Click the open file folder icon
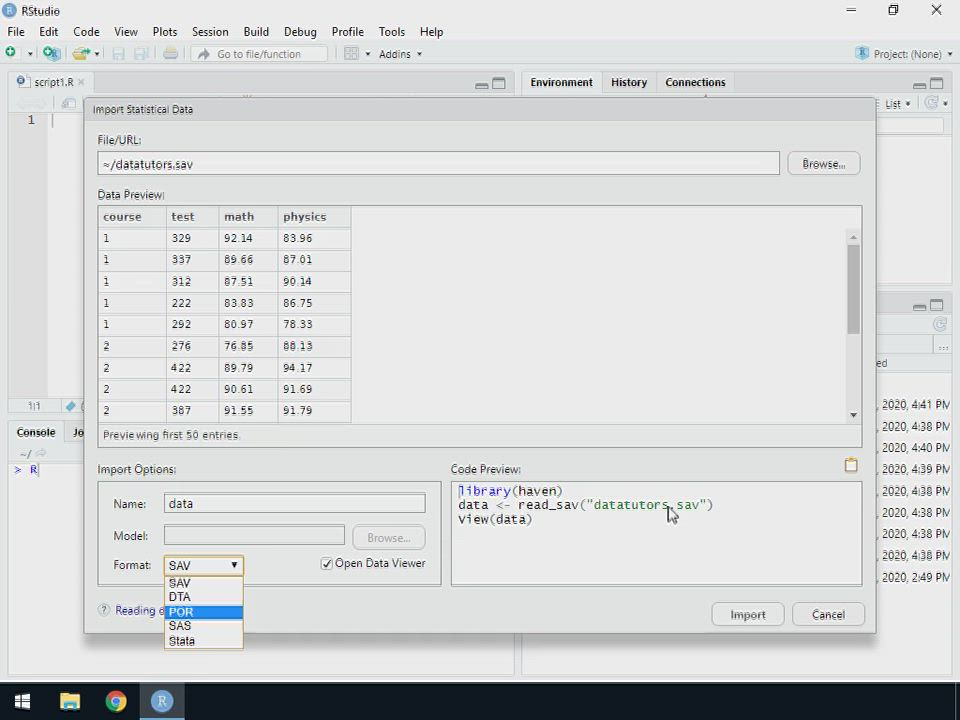This screenshot has width=960, height=720. (80, 54)
